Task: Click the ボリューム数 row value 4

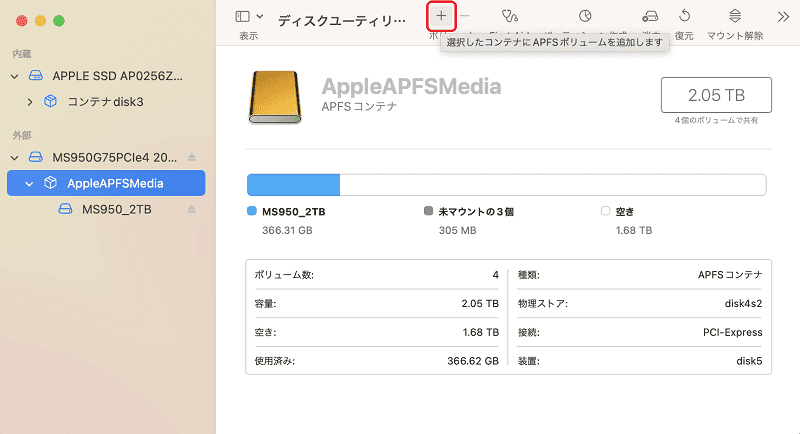Action: coord(495,275)
